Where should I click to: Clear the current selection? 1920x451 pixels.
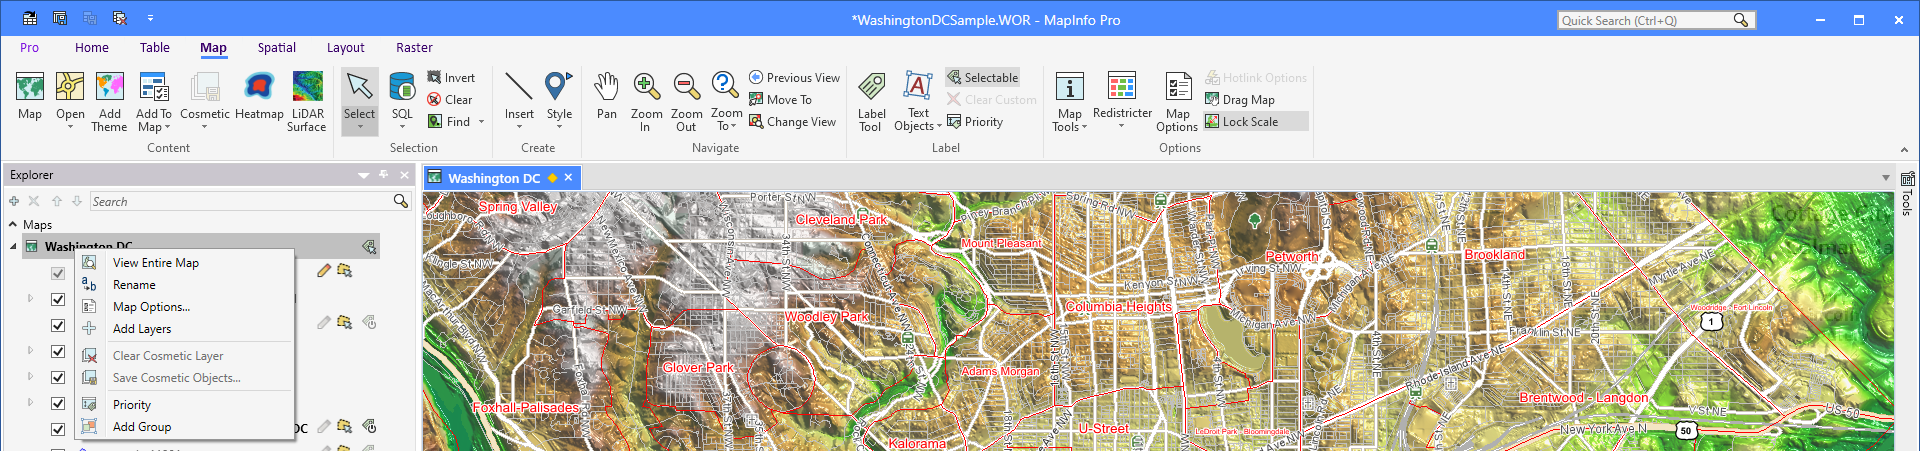tap(450, 100)
